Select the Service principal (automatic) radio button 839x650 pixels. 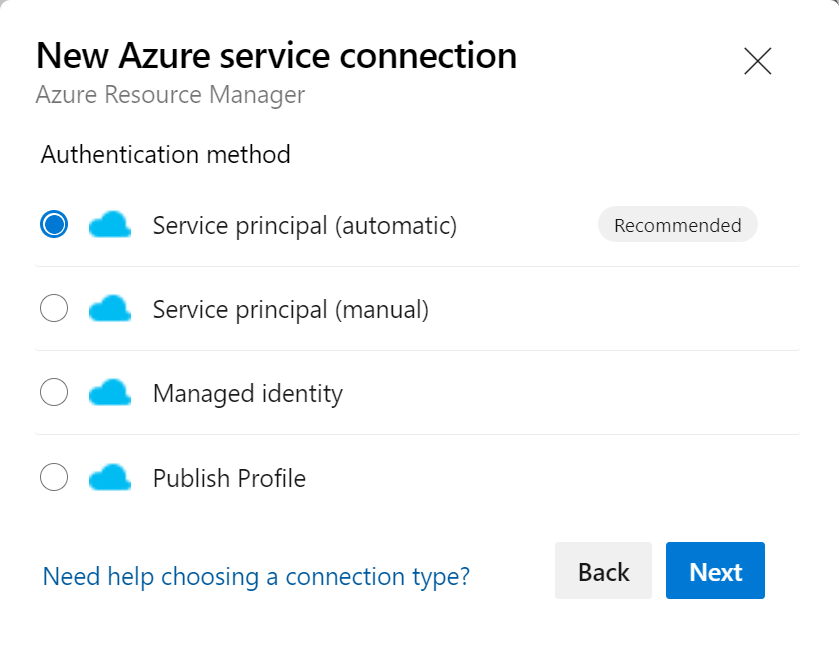click(x=54, y=225)
